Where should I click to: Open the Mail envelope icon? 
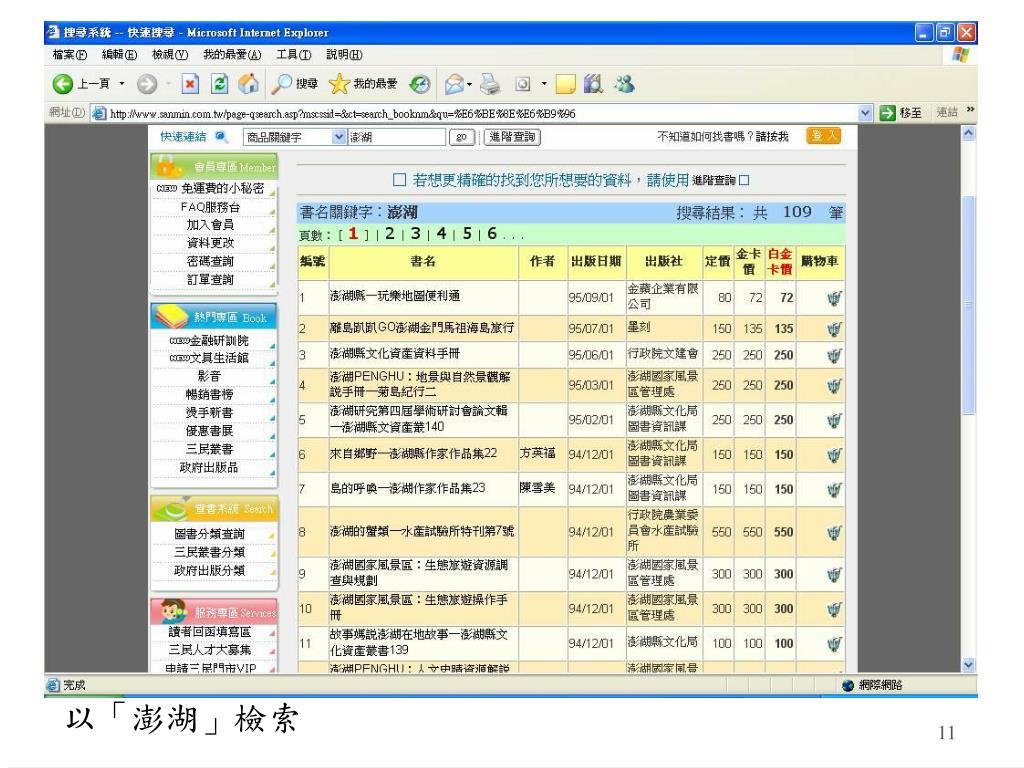pos(454,84)
